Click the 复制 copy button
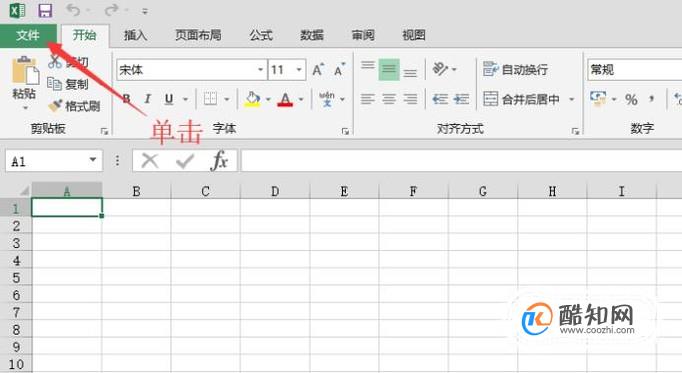 pyautogui.click(x=68, y=84)
